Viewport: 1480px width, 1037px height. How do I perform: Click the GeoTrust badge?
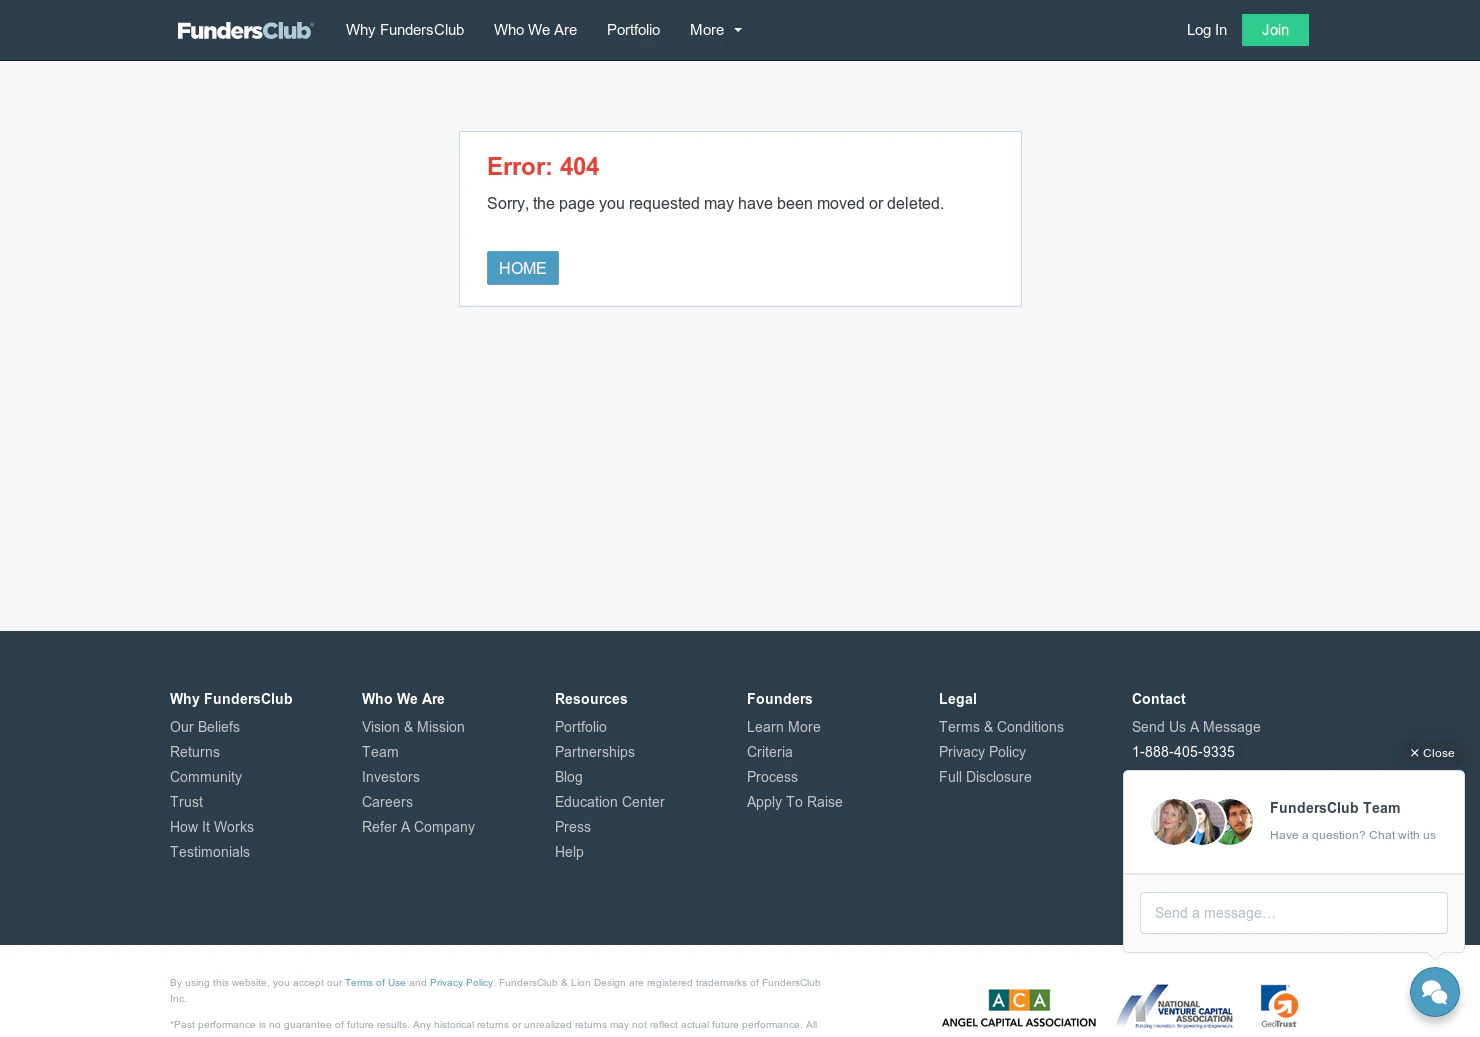(x=1279, y=1006)
